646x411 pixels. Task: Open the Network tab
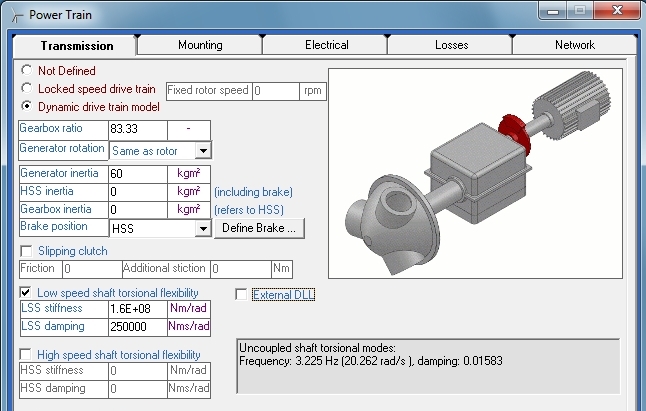pos(574,45)
